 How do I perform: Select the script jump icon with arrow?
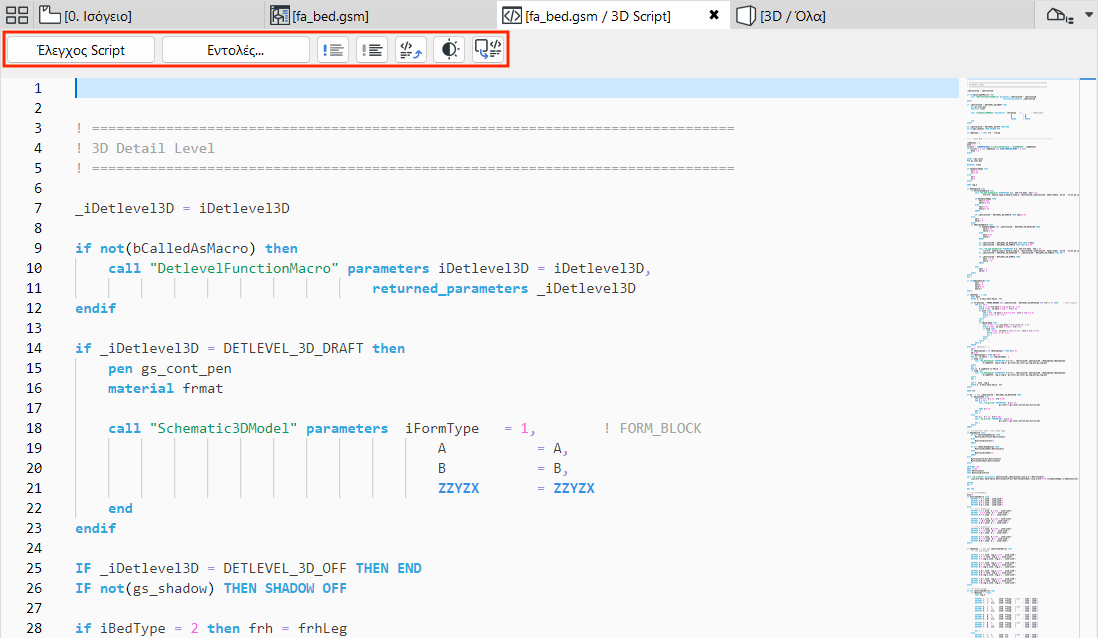click(410, 48)
